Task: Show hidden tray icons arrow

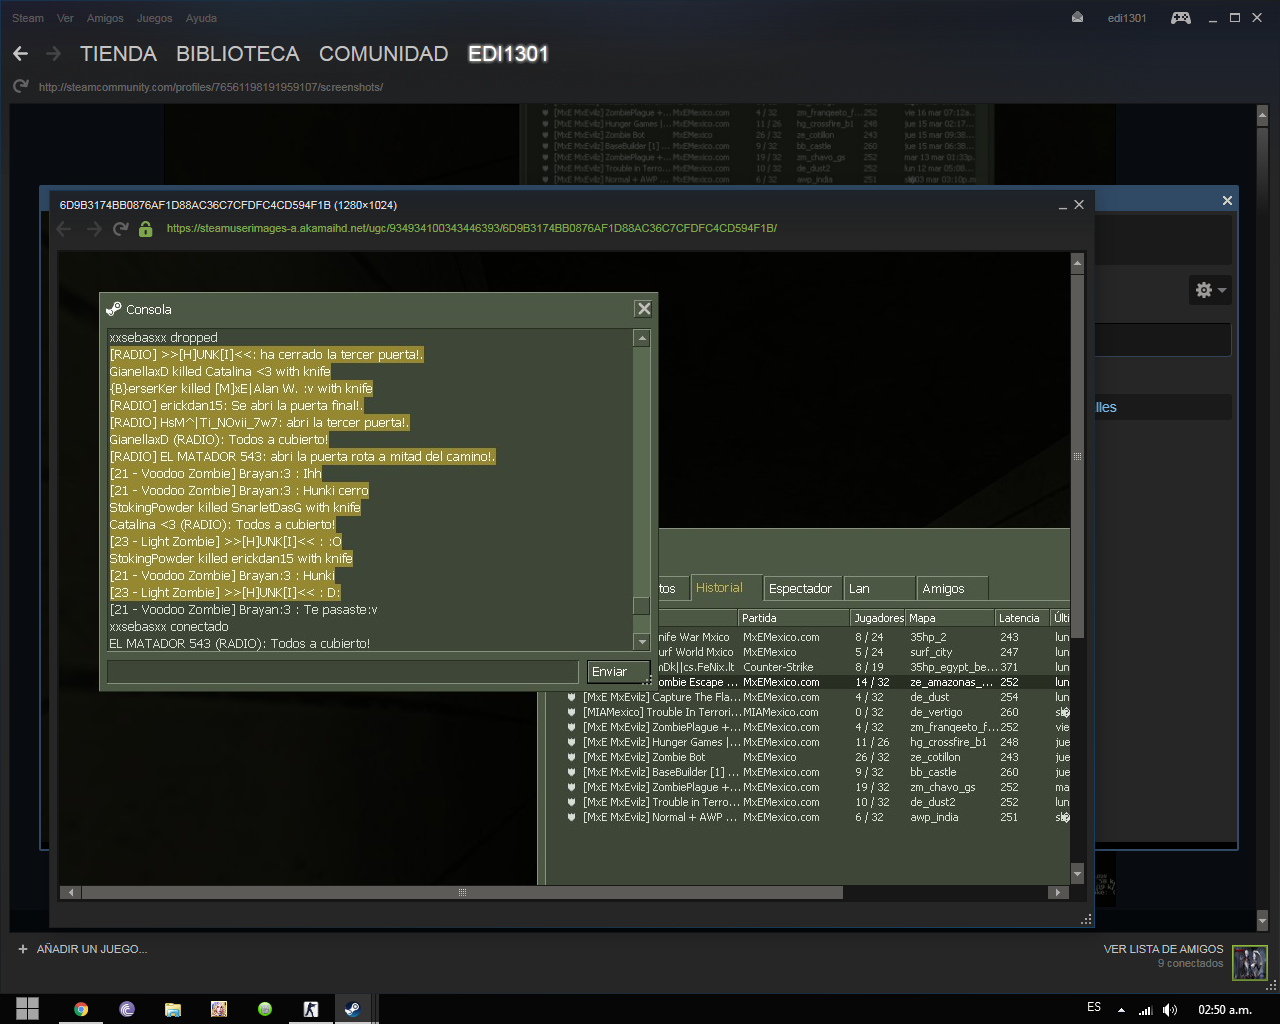Action: 1121,1010
